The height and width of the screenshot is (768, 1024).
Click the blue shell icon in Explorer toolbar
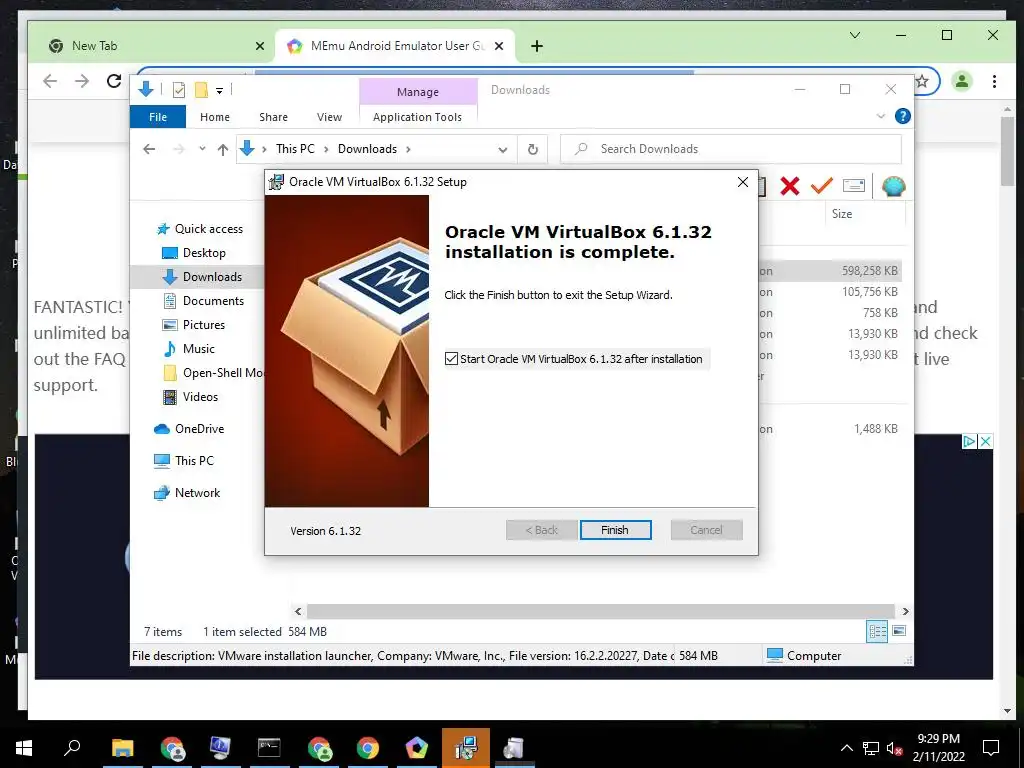click(893, 186)
